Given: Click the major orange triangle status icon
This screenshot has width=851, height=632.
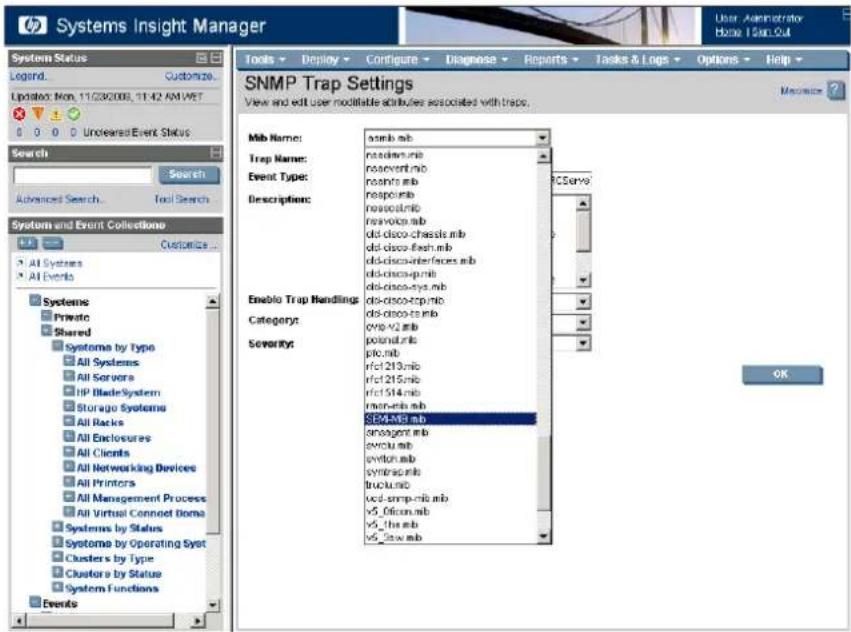Looking at the screenshot, I should click(x=37, y=114).
